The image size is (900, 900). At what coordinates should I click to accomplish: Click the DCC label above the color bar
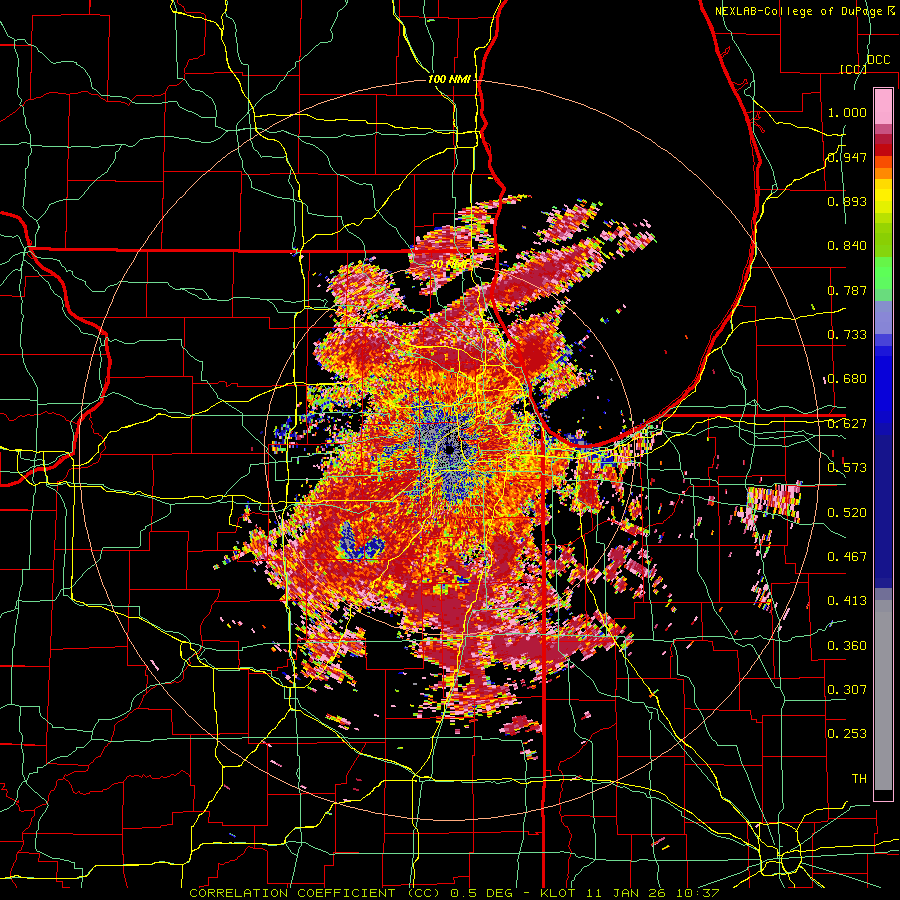(x=878, y=60)
